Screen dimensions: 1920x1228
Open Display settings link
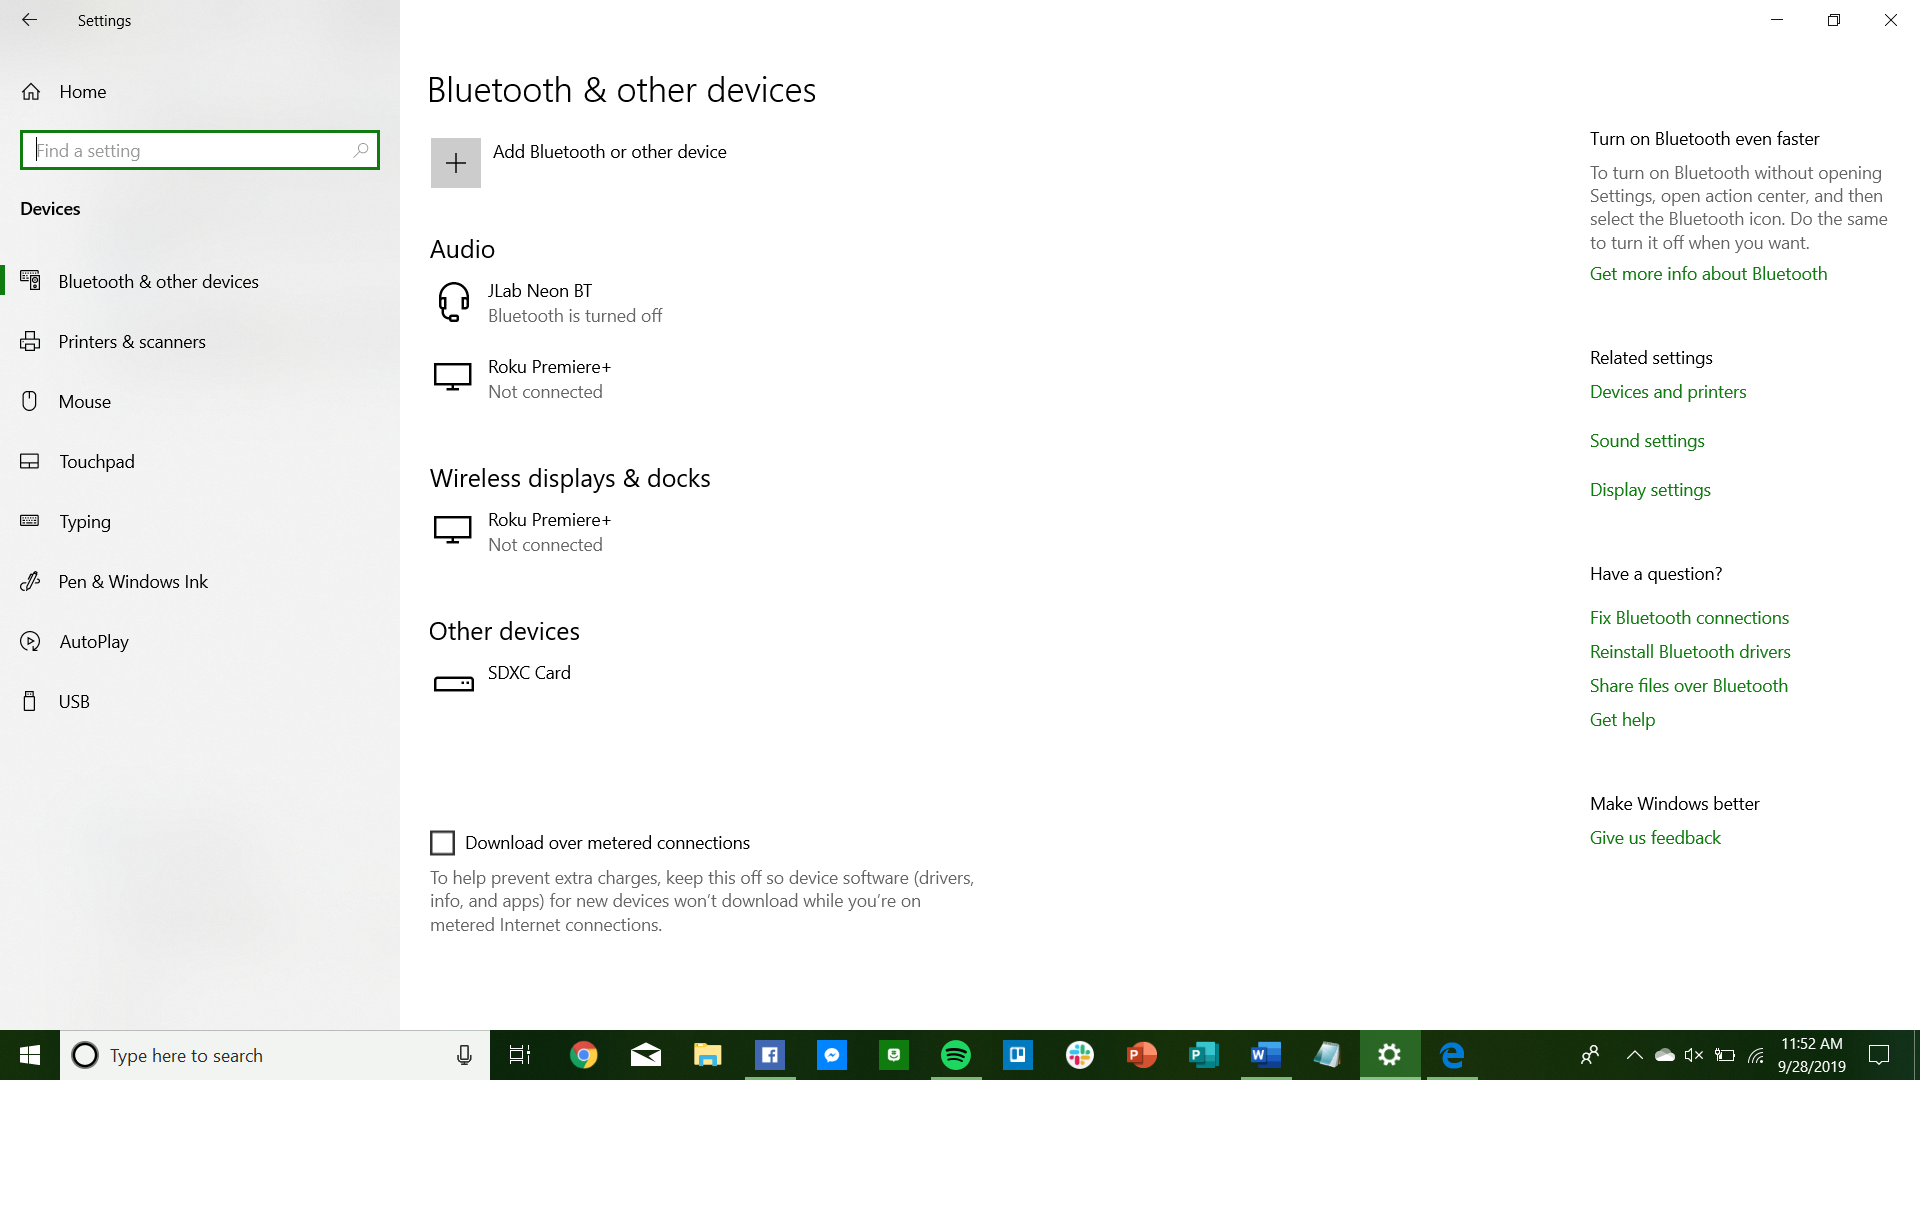[x=1650, y=490]
